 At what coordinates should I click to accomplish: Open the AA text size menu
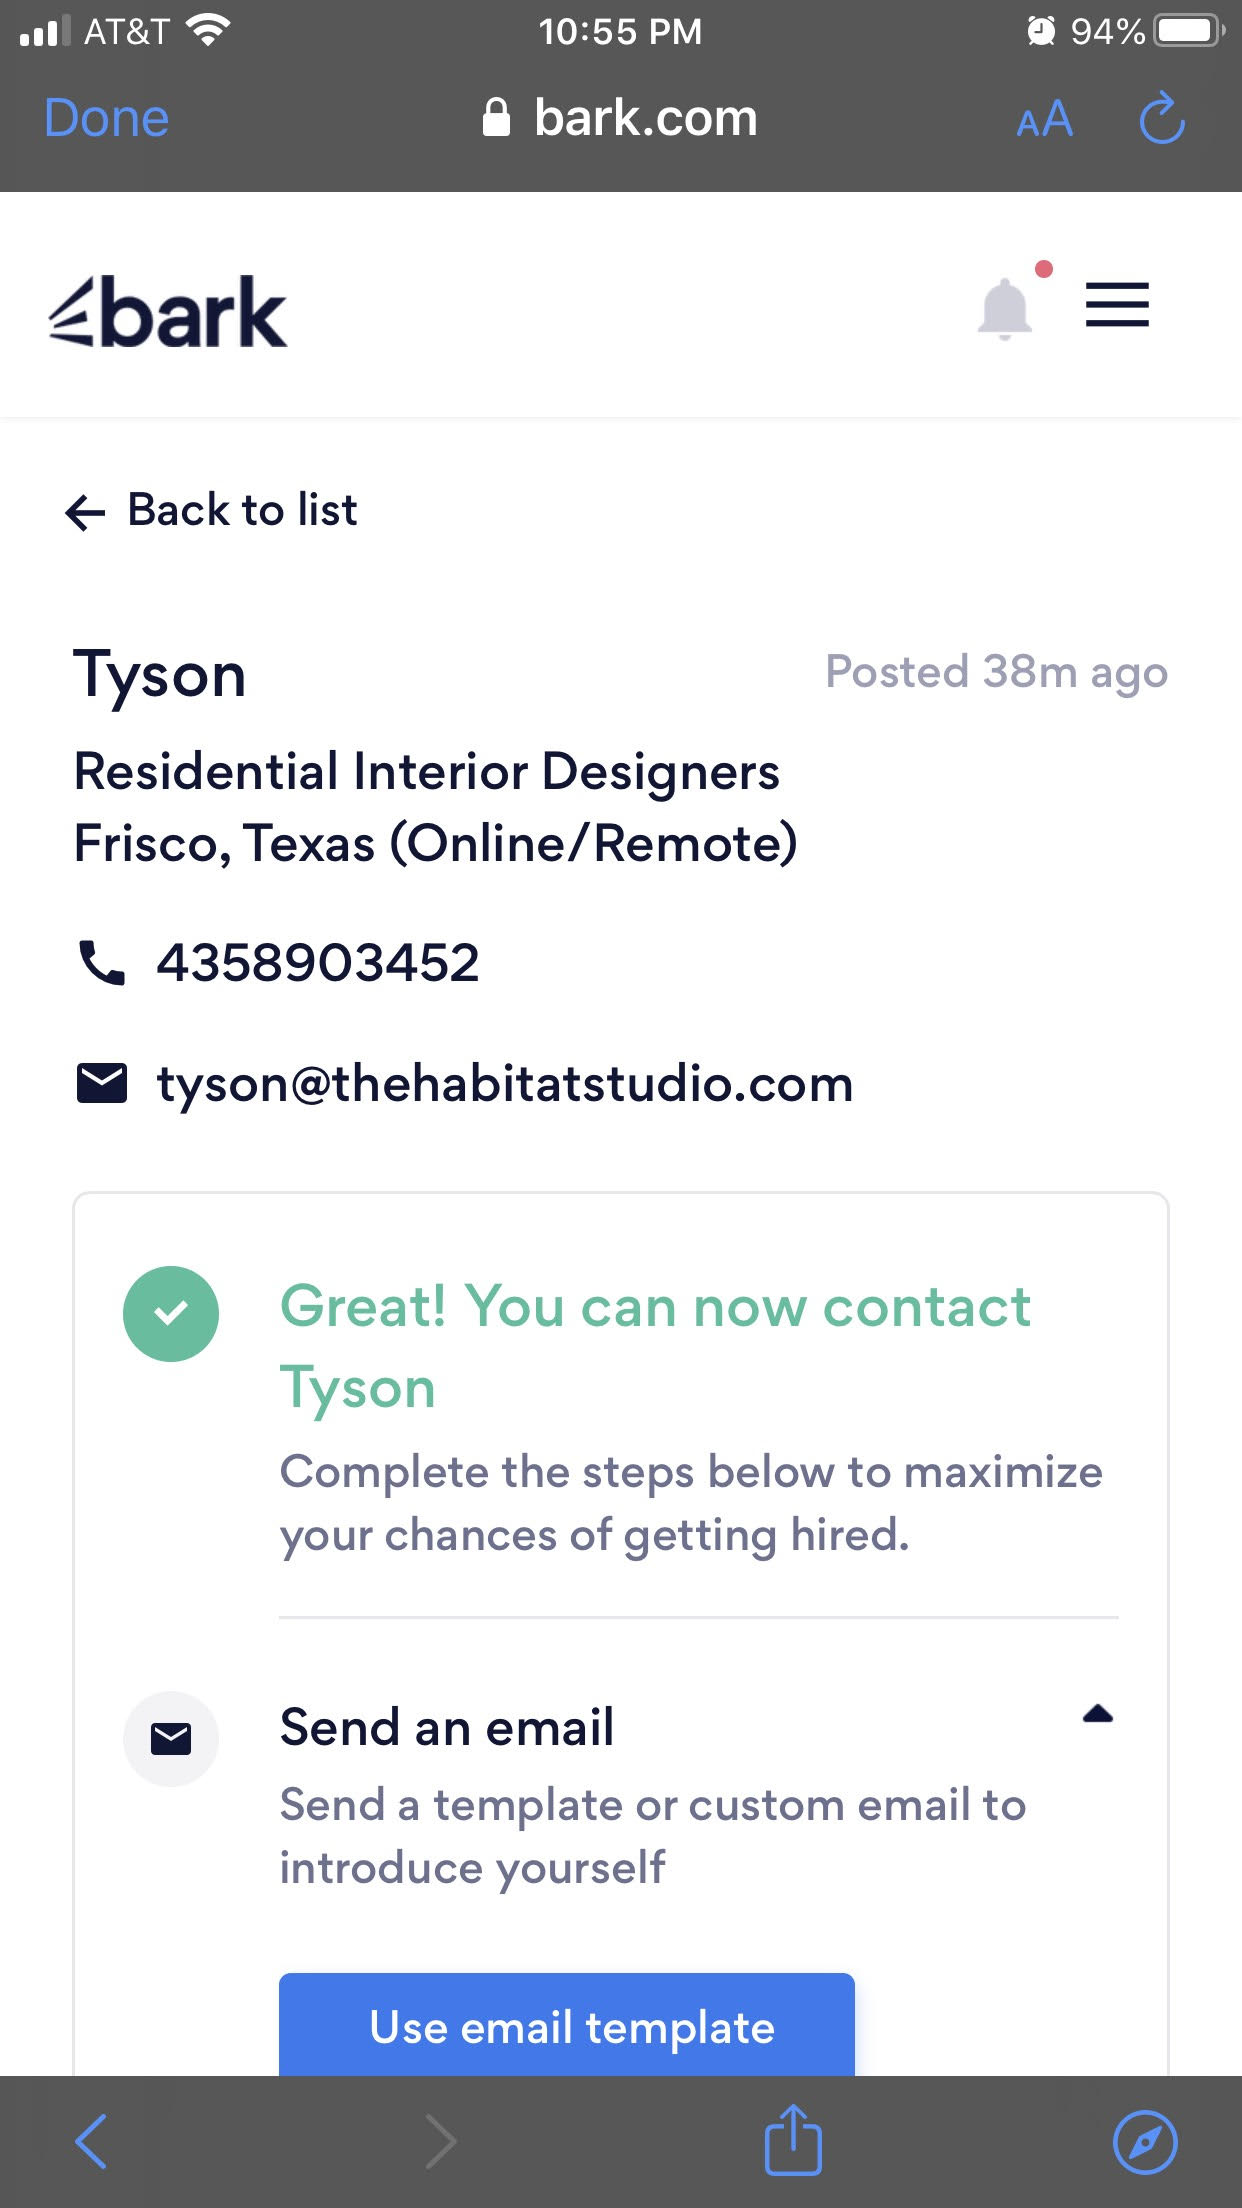coord(1044,120)
